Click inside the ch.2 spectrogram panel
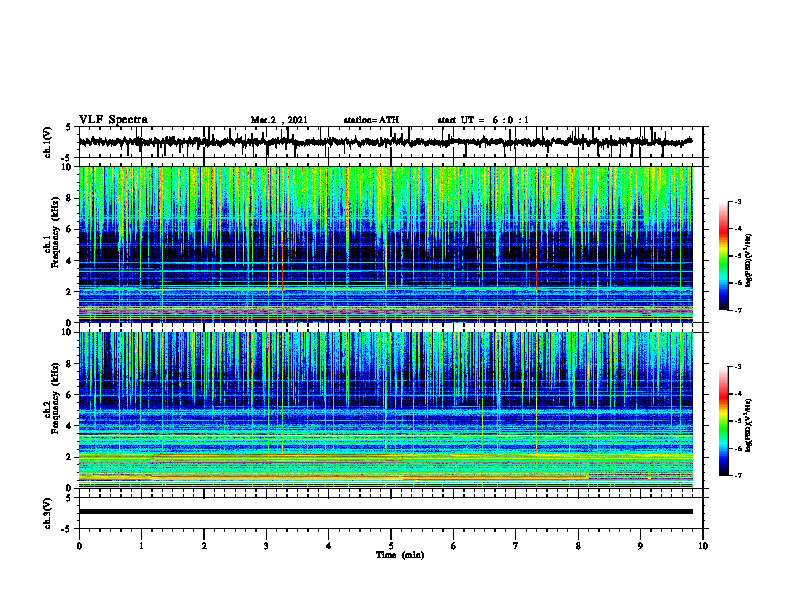Screen dimensions: 792x612 [x=385, y=410]
